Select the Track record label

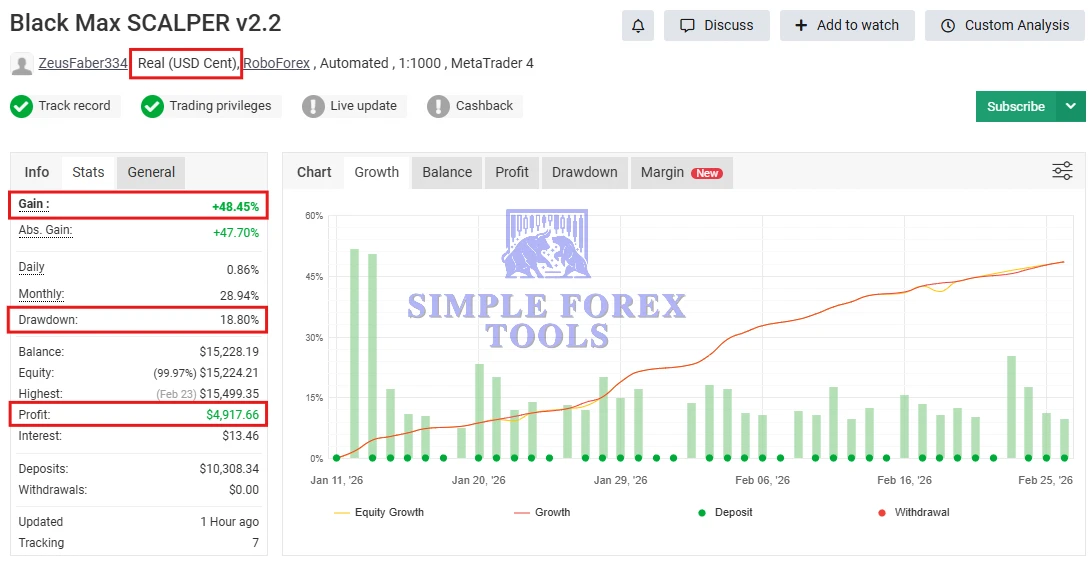pyautogui.click(x=75, y=106)
